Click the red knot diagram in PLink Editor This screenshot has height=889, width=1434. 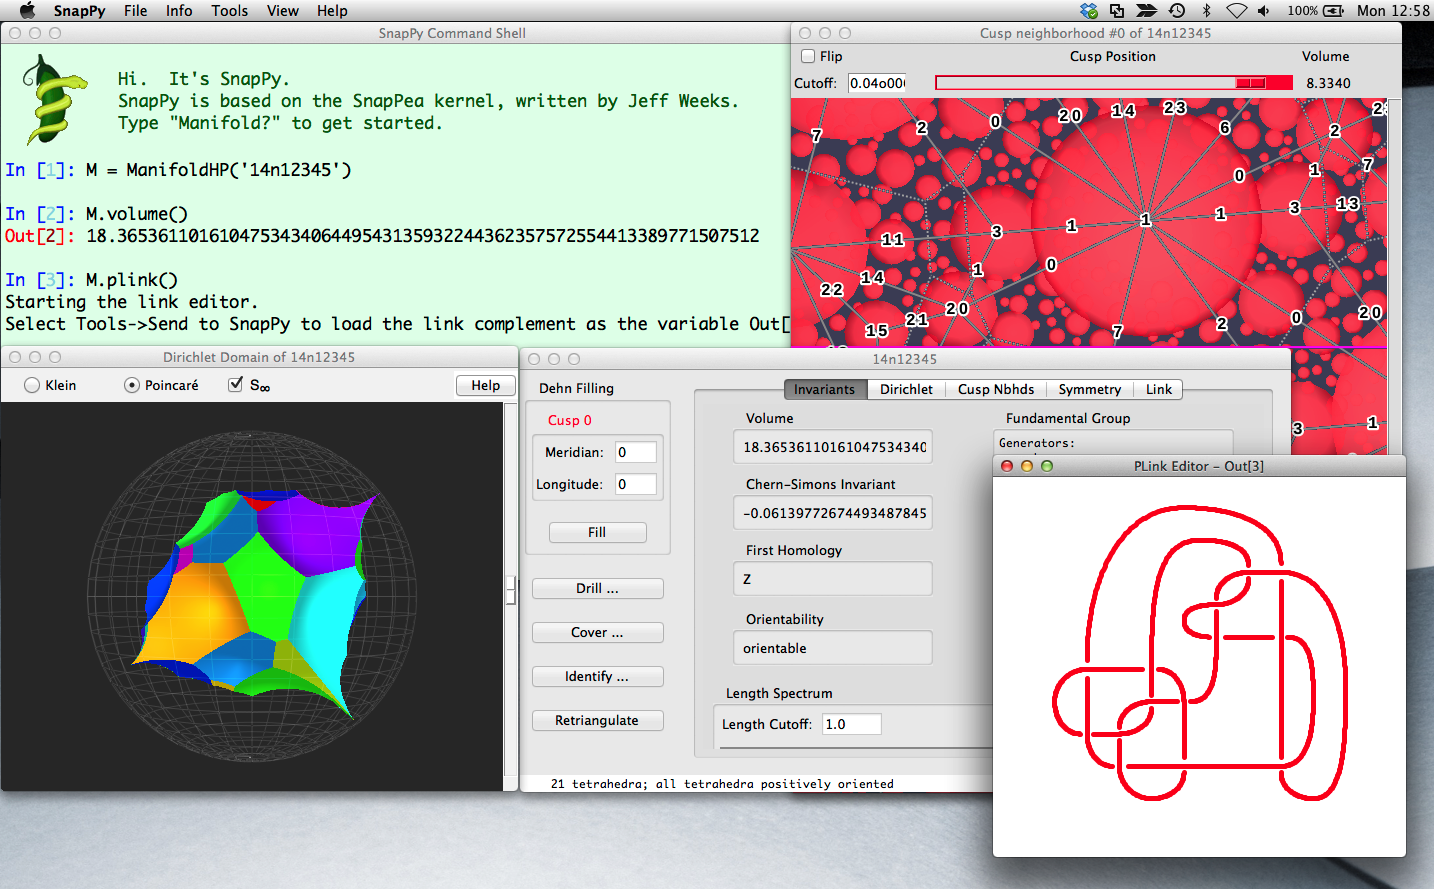(1200, 654)
